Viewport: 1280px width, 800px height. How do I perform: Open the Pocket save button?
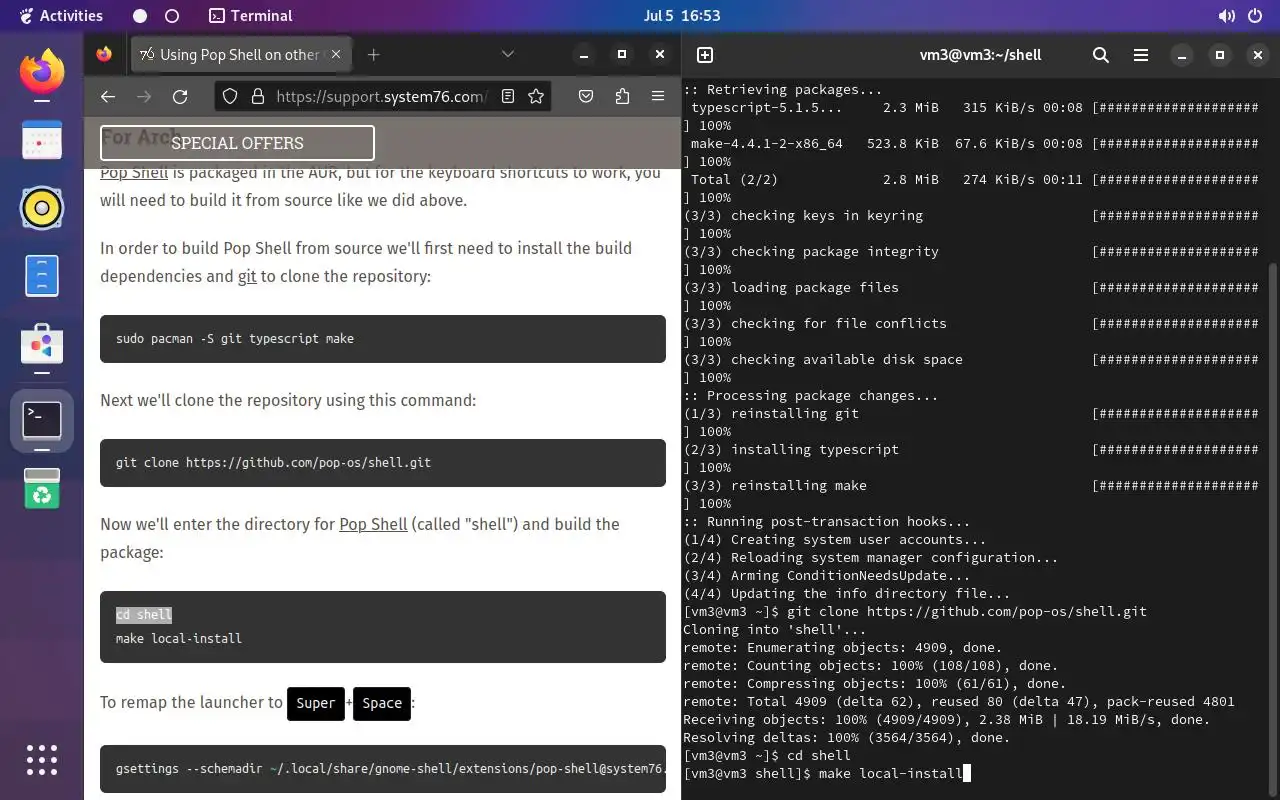pos(587,96)
